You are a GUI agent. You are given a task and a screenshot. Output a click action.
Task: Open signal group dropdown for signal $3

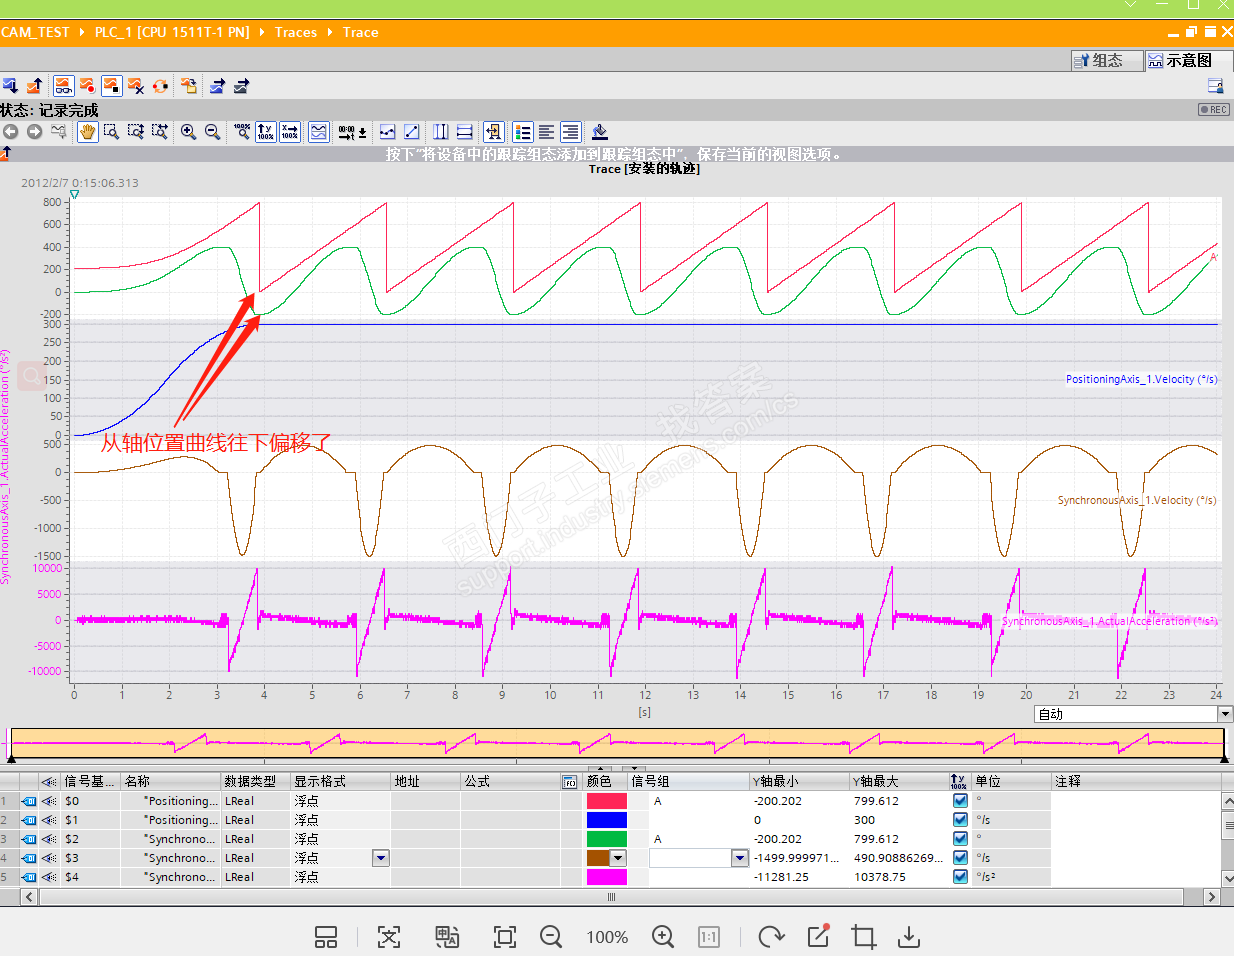(739, 858)
